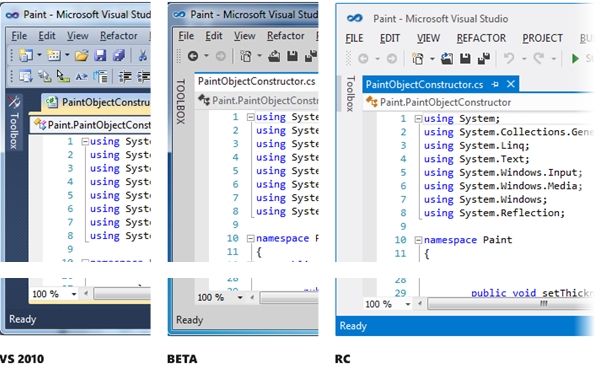Click the 'A' text icon in VS 2010 second toolbar
The width and height of the screenshot is (600, 372).
[x=81, y=77]
